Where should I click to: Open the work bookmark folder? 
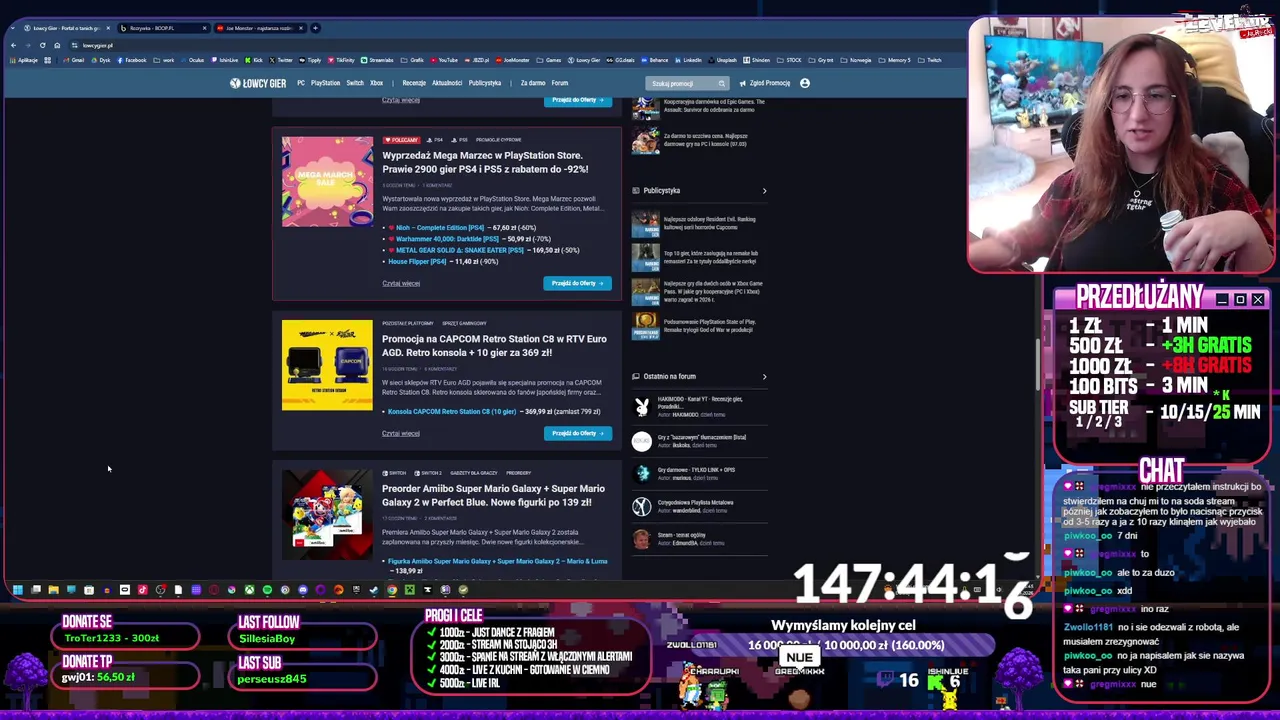pyautogui.click(x=165, y=60)
